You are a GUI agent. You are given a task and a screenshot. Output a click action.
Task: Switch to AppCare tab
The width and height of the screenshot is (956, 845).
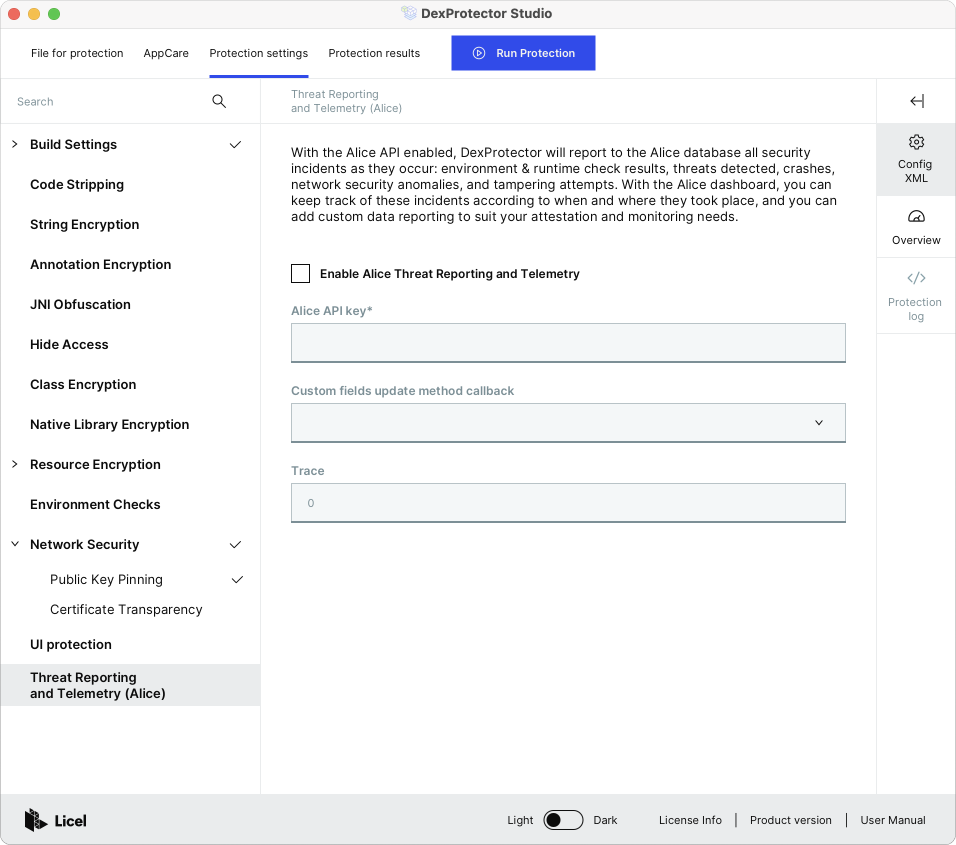coord(166,53)
